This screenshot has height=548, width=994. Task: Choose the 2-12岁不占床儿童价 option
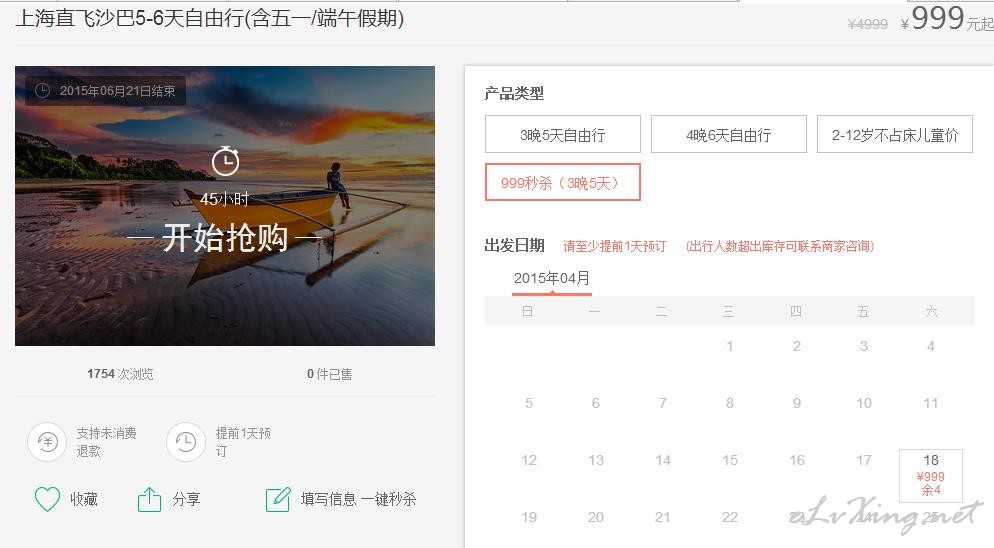click(x=895, y=134)
